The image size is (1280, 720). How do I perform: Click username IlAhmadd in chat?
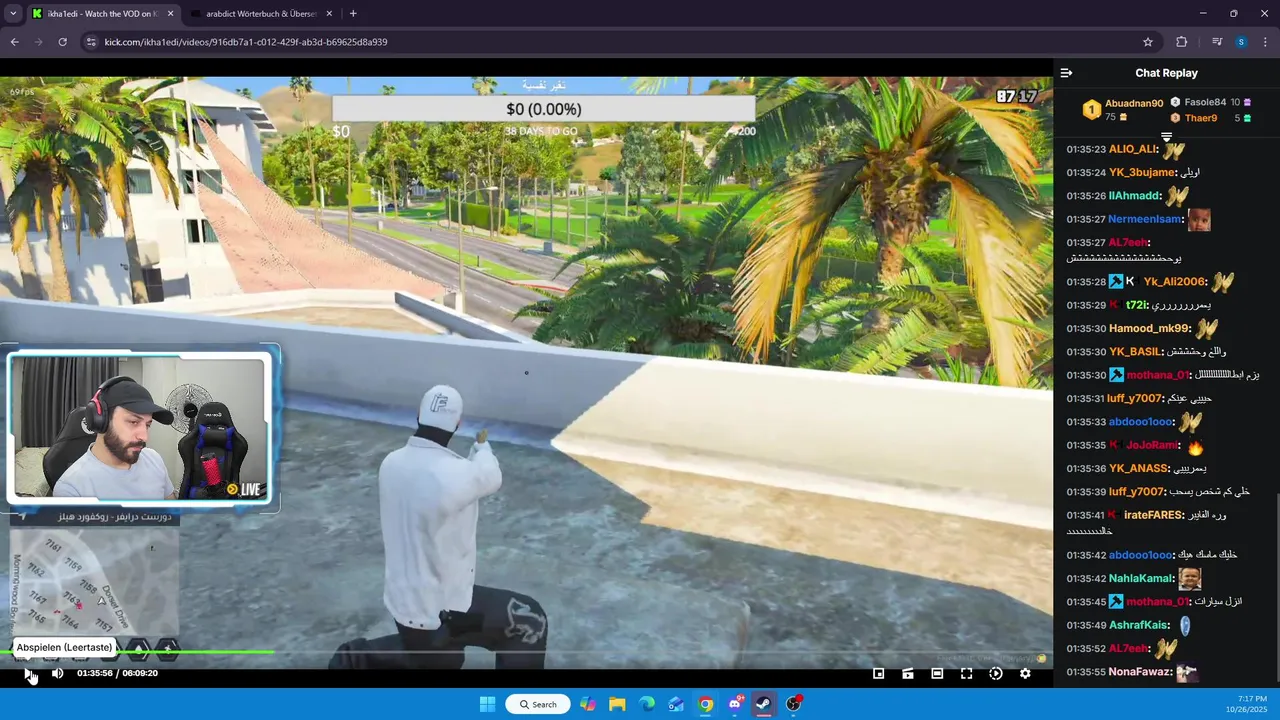1134,196
